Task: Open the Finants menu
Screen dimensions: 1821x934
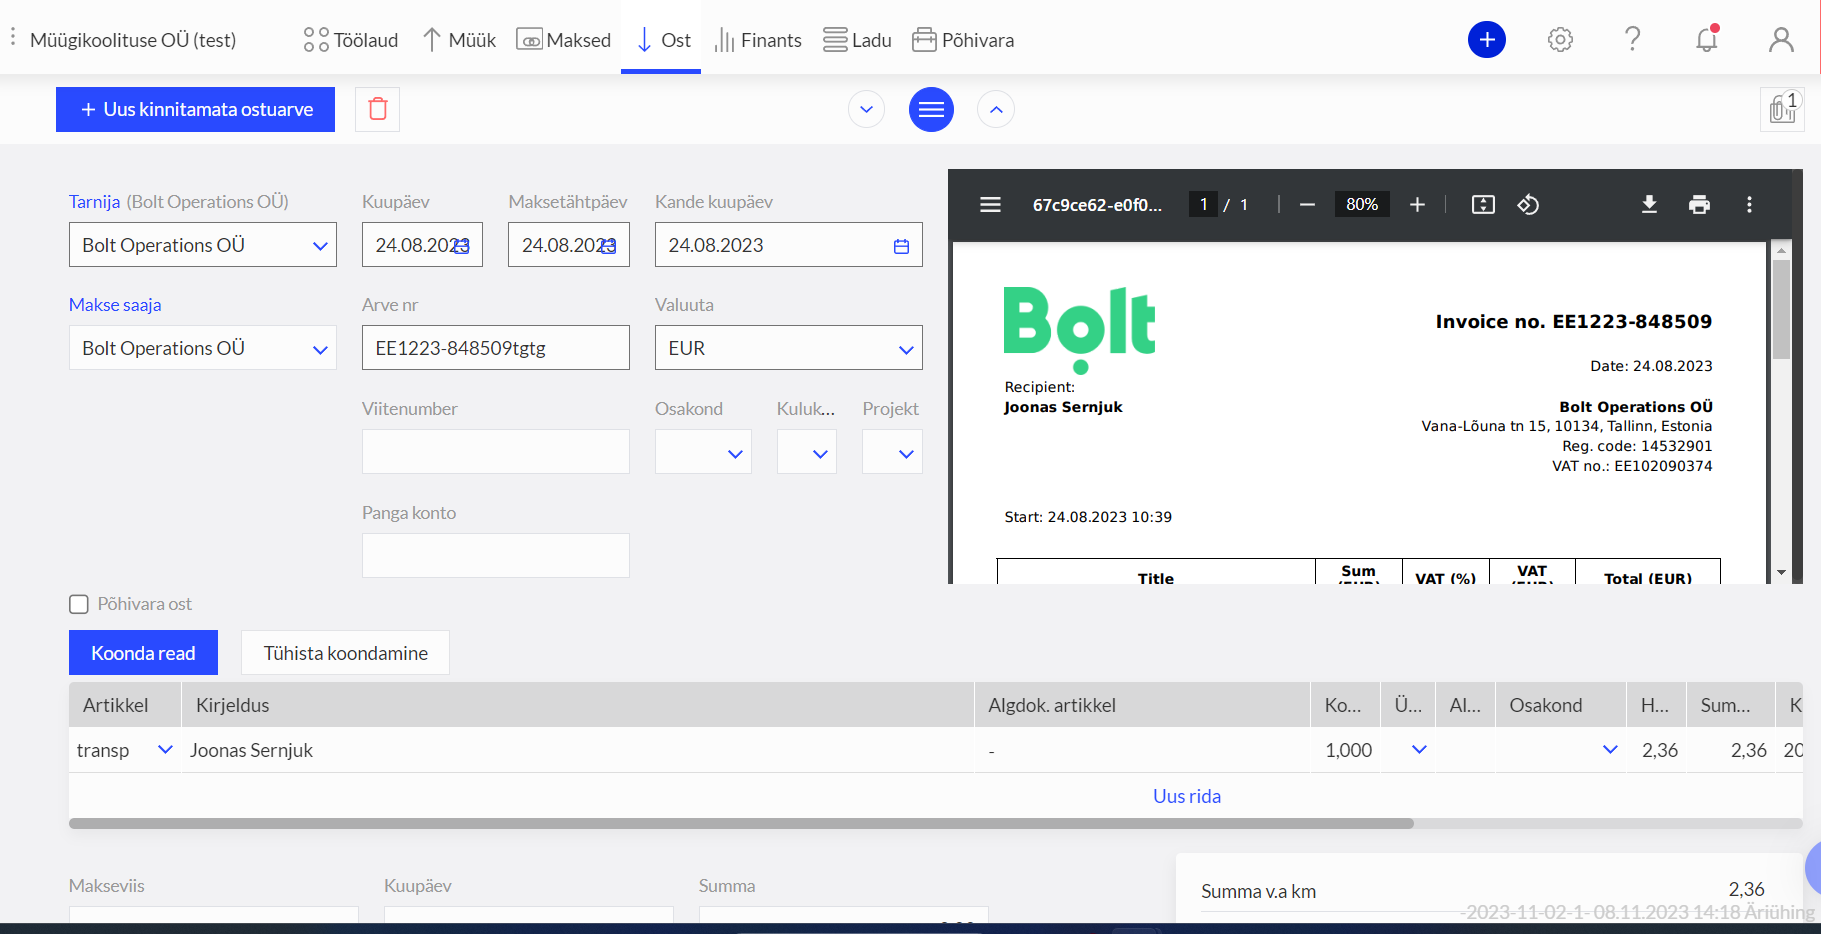Action: pos(759,40)
